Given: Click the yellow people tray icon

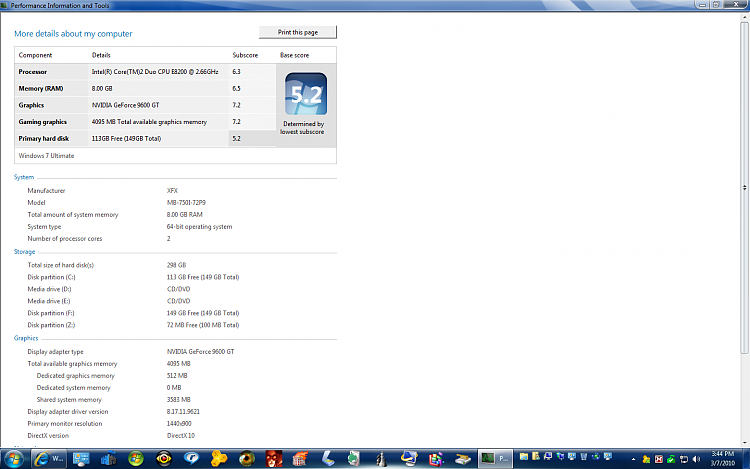Looking at the screenshot, I should (646, 459).
